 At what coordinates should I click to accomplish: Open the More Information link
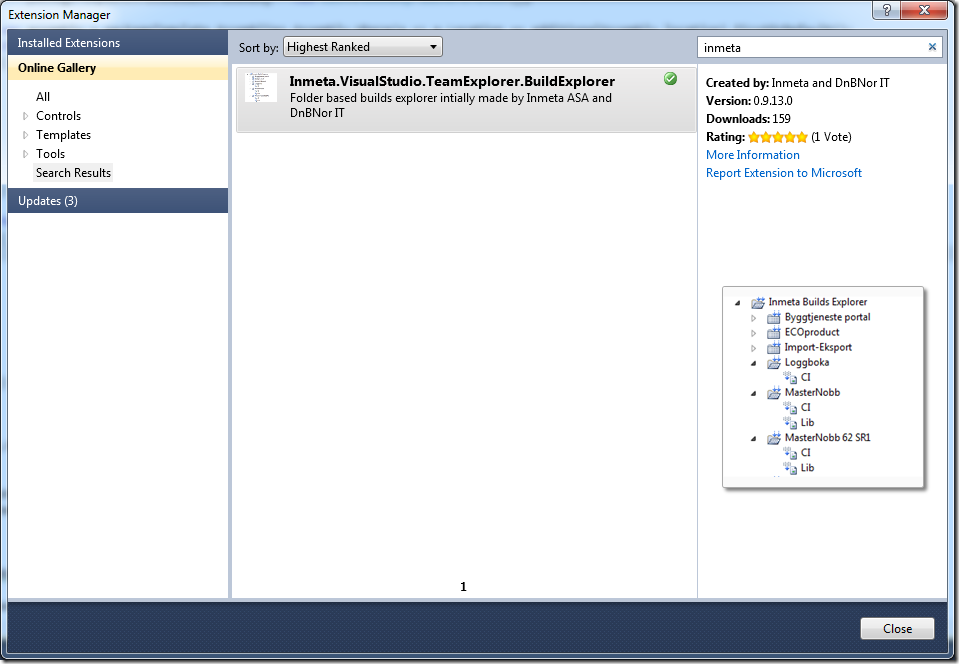(x=753, y=155)
